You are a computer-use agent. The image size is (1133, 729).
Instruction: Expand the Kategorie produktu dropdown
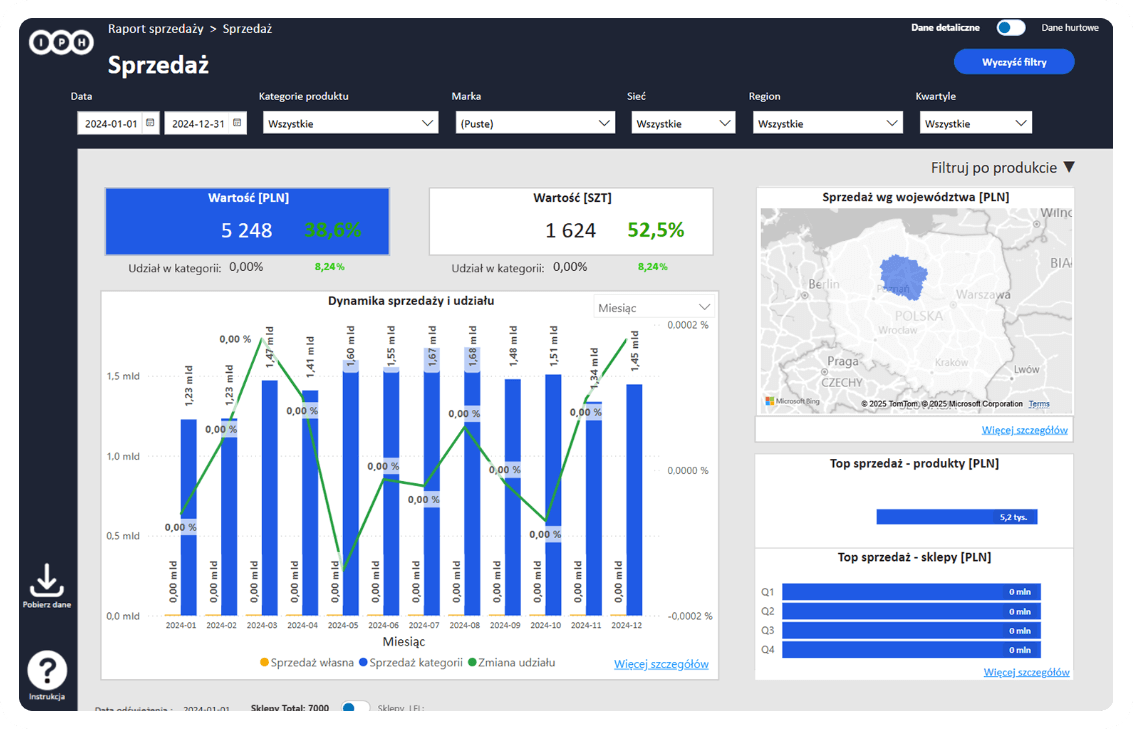pos(350,123)
